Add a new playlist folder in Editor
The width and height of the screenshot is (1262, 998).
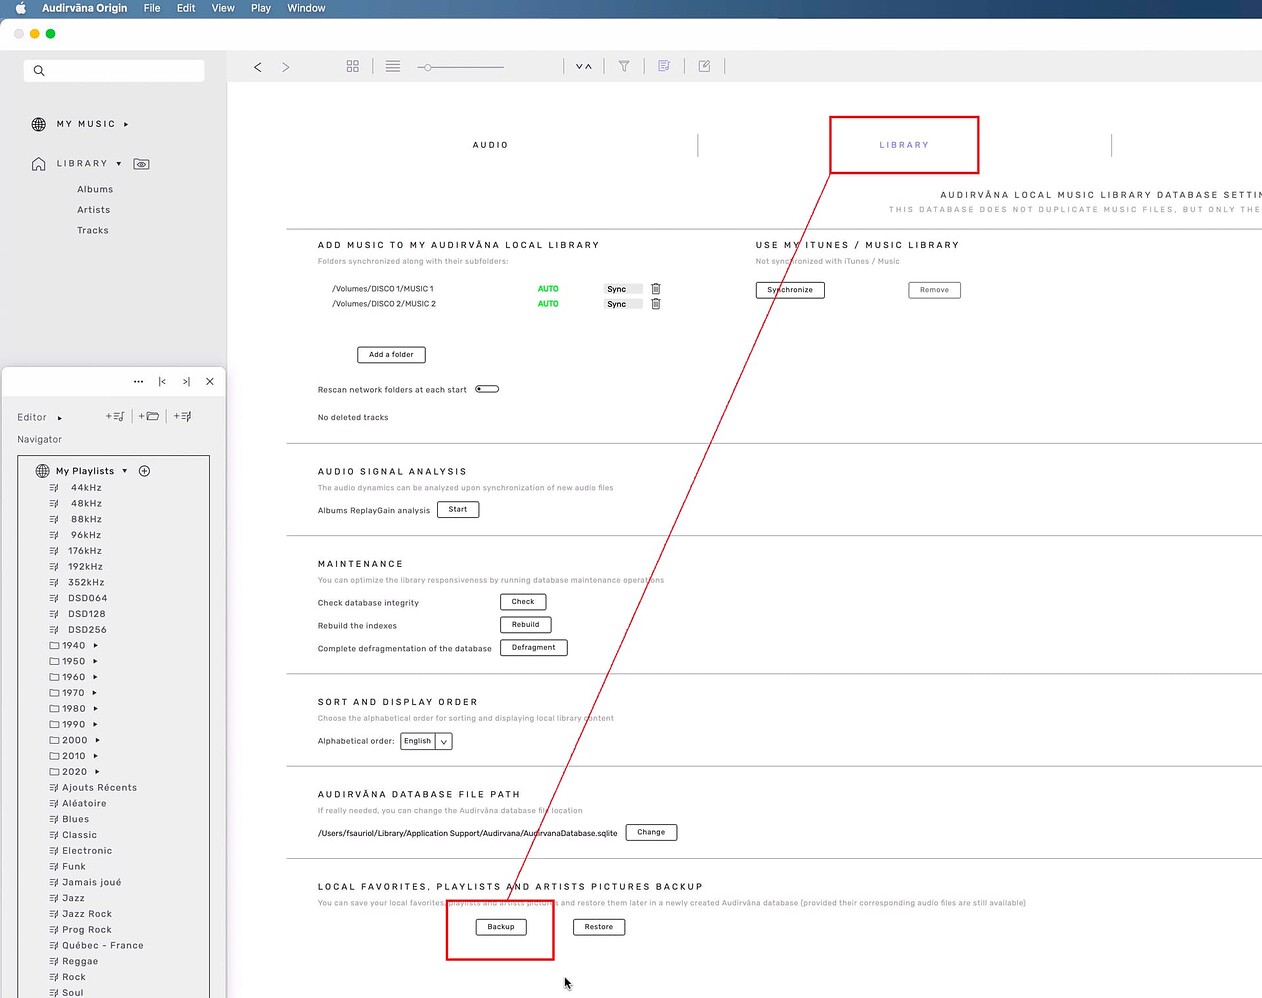pyautogui.click(x=149, y=416)
